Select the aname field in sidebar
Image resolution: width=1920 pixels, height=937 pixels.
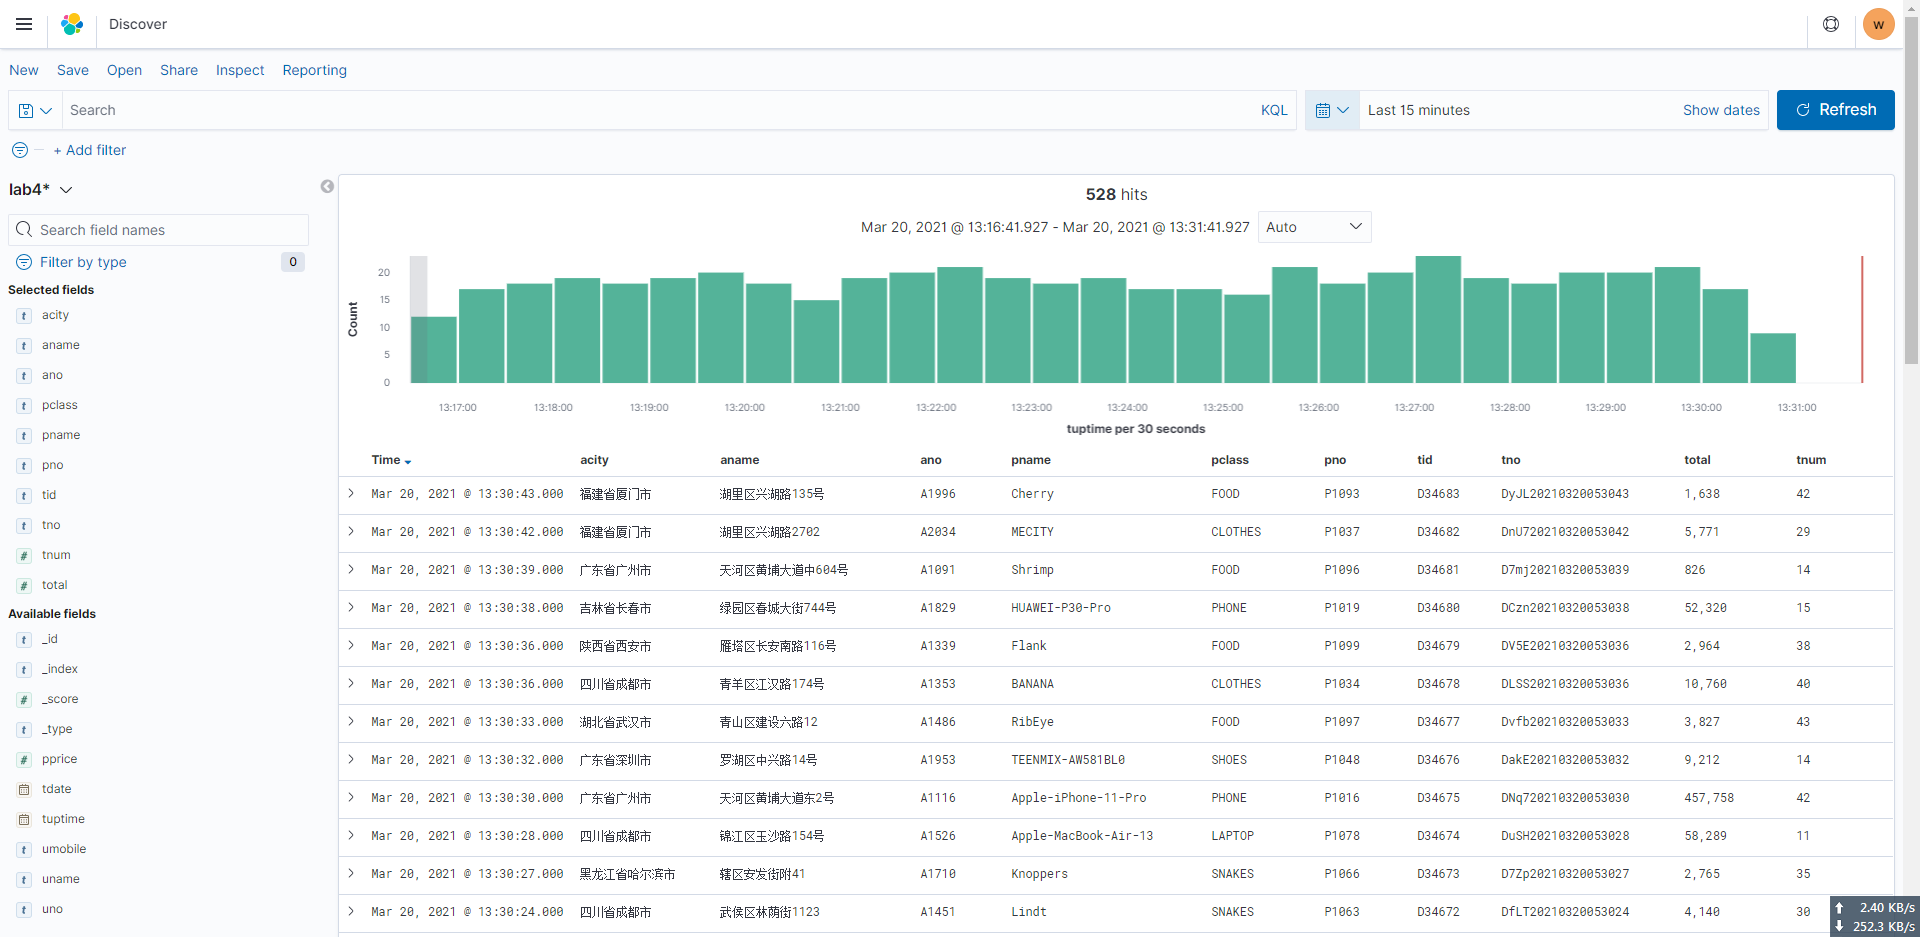(60, 345)
